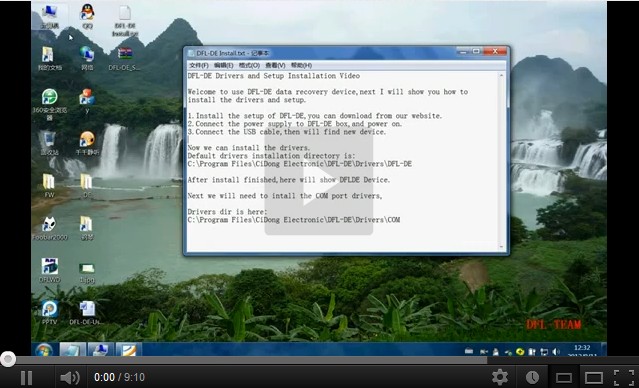Click the tray keyboard icon
Image resolution: width=639 pixels, height=388 pixels.
click(x=469, y=351)
